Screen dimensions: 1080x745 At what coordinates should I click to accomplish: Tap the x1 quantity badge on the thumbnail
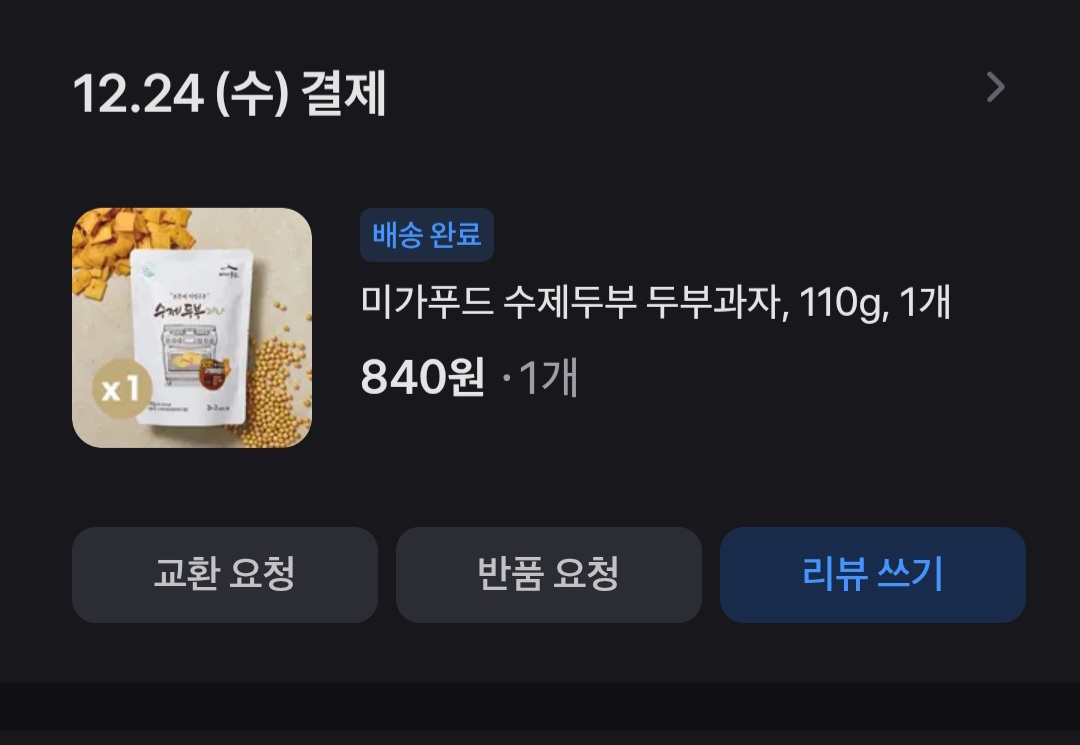(122, 389)
